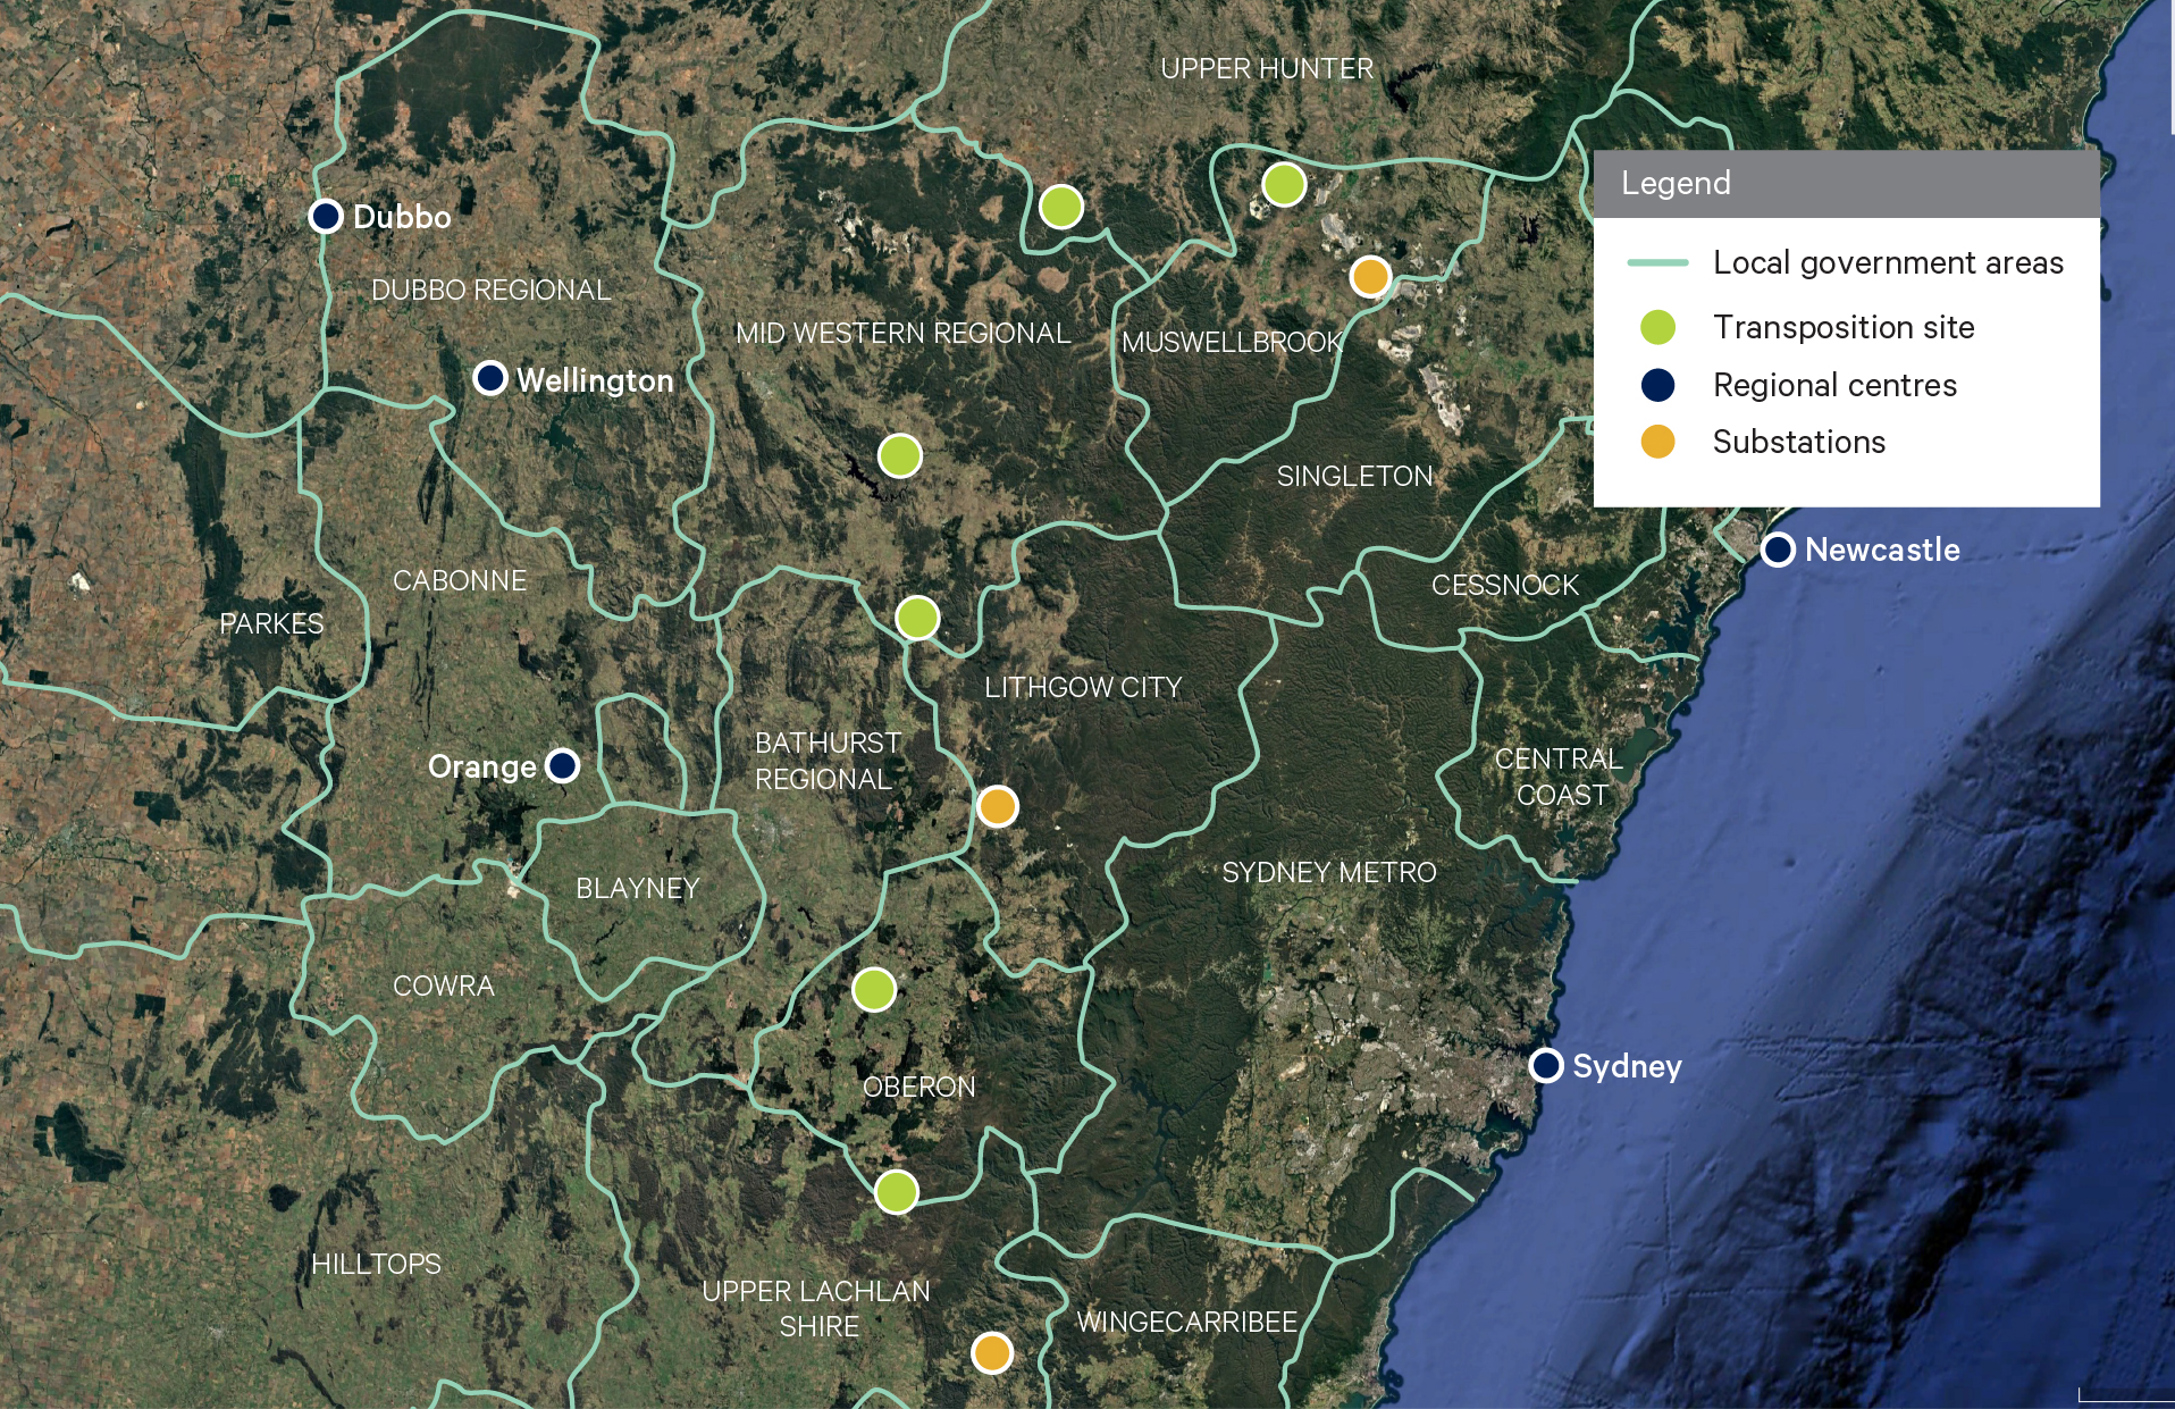Screen dimensions: 2175x1409
Task: Click the Newcastle regional centre marker
Action: pos(1777,550)
